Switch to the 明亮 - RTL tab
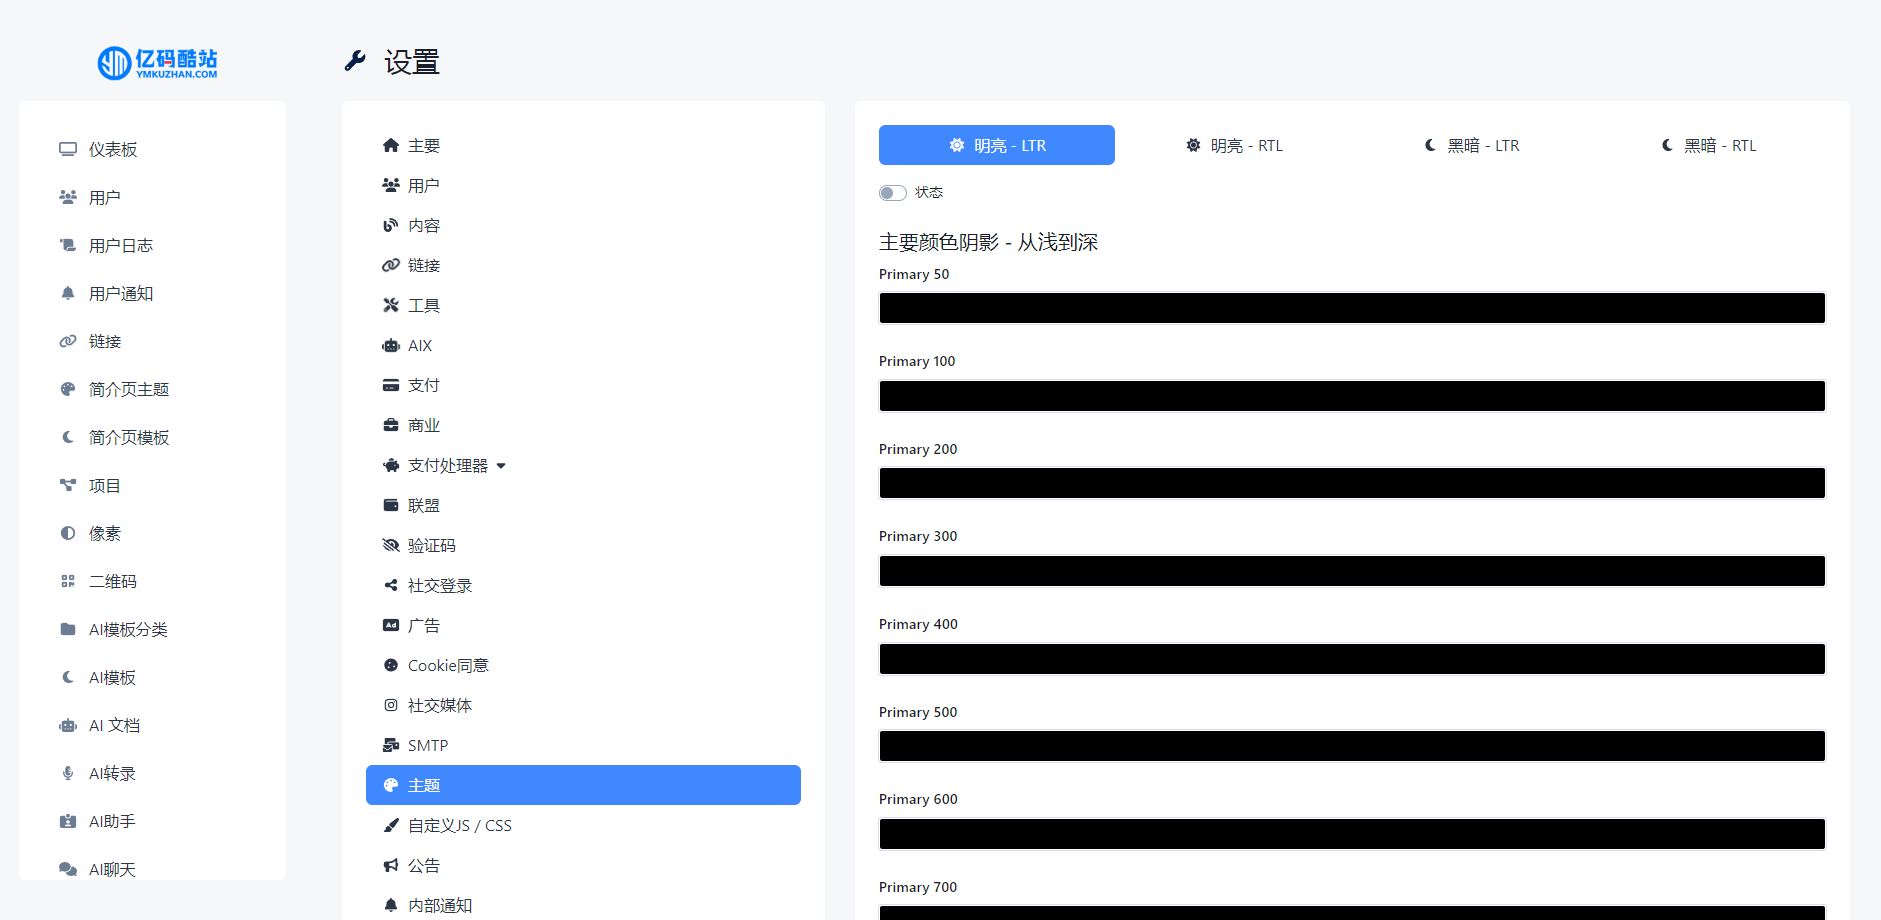The width and height of the screenshot is (1881, 920). (1233, 145)
